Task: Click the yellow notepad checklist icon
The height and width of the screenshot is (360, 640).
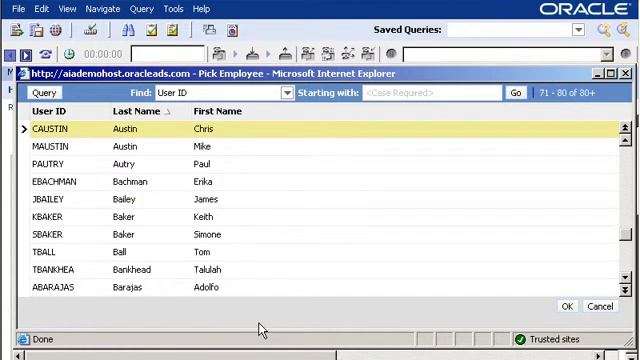Action: click(x=173, y=30)
